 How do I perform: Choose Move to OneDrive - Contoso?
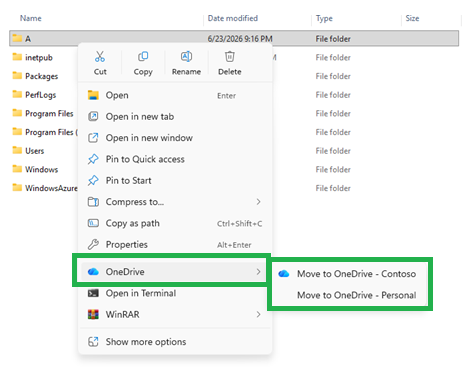coord(350,274)
